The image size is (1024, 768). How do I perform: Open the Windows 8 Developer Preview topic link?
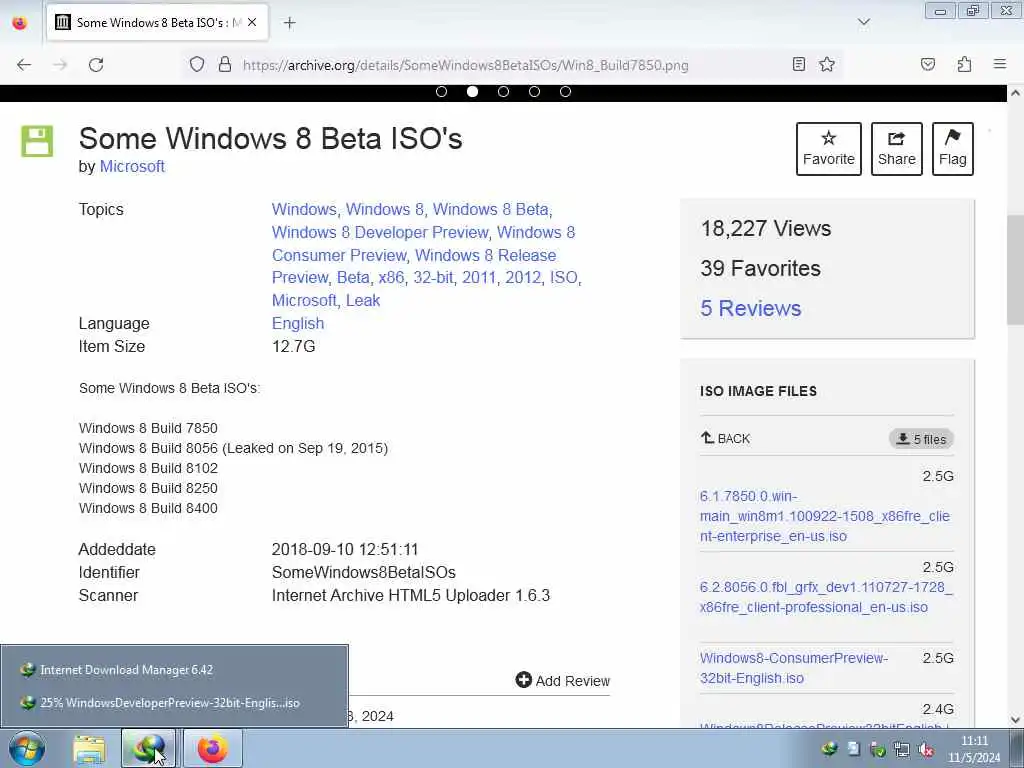coord(380,232)
